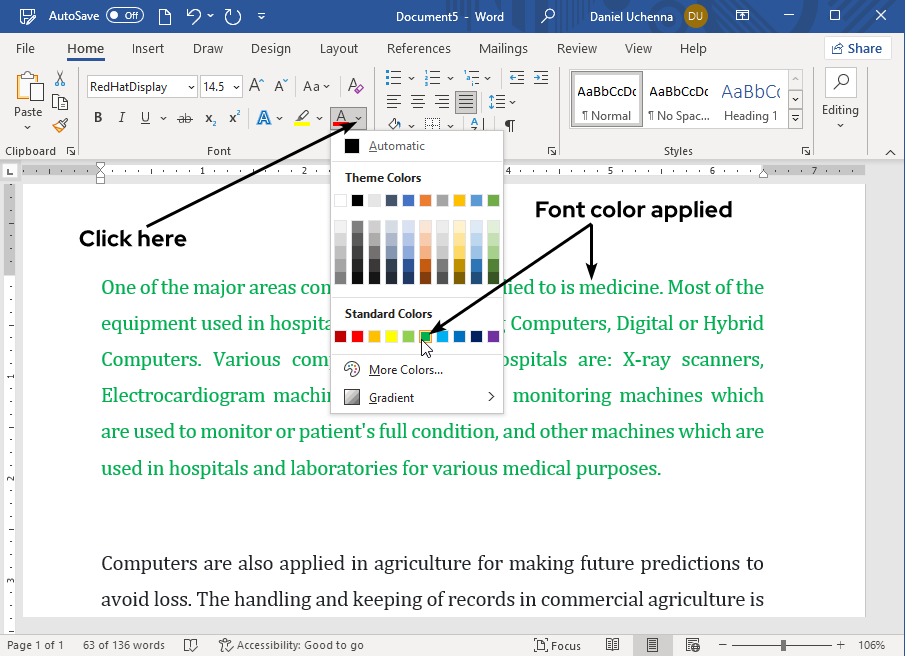
Task: Open the Layout ribbon tab
Action: click(x=339, y=49)
